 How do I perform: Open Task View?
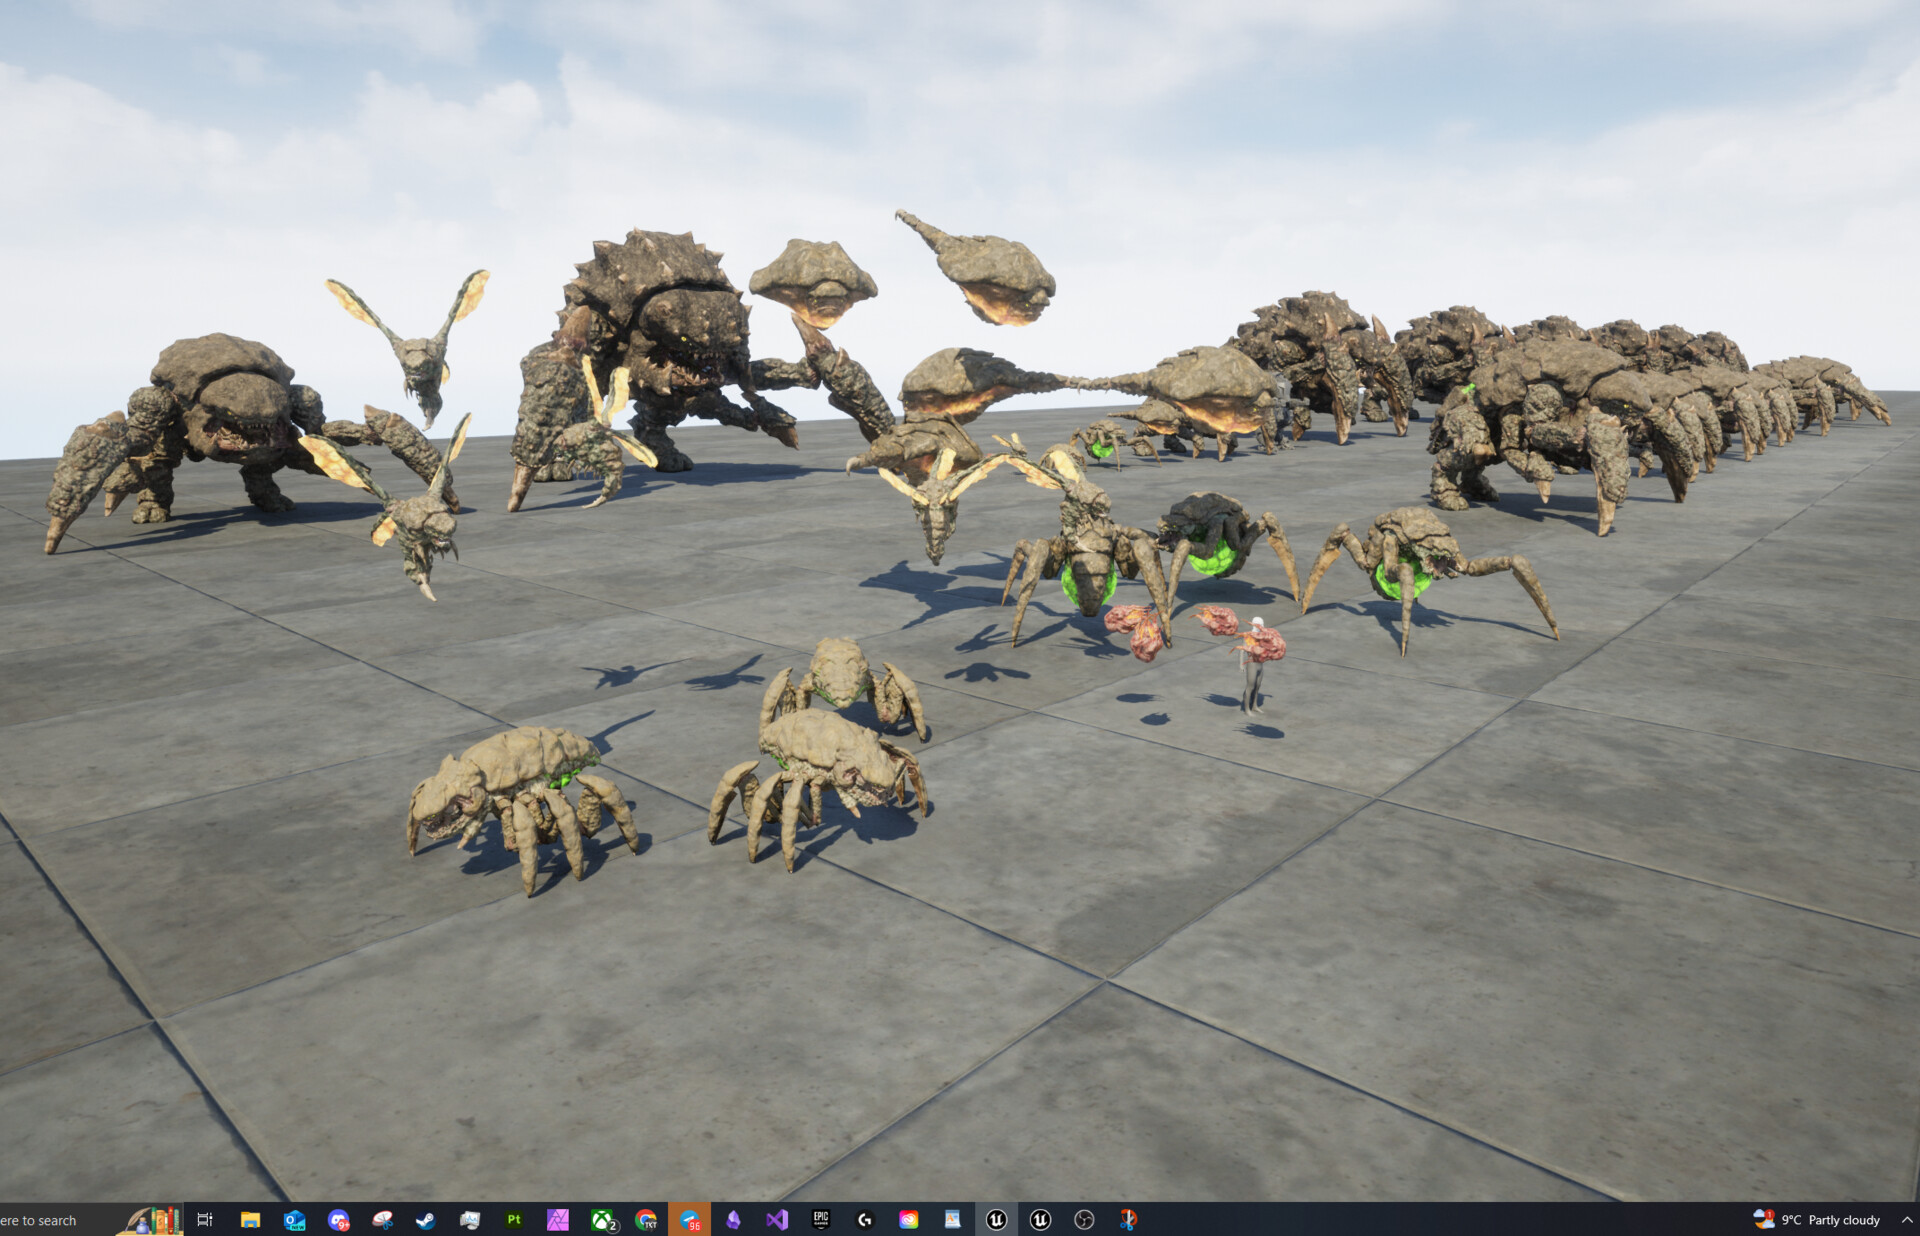click(x=205, y=1219)
